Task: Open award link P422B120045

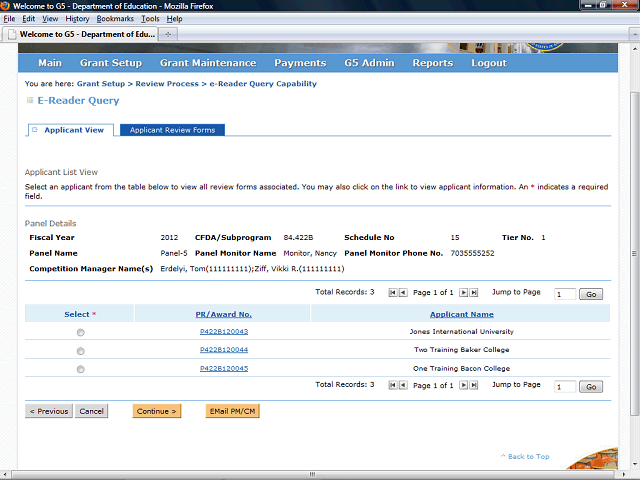Action: (x=224, y=369)
